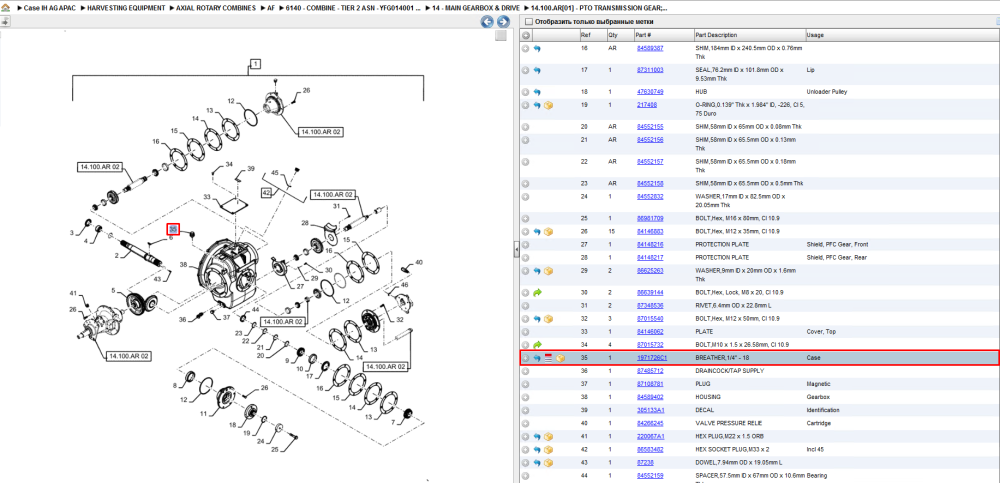Screen dimensions: 1000x483
Task: Open part number link 87311003
Action: coord(650,70)
